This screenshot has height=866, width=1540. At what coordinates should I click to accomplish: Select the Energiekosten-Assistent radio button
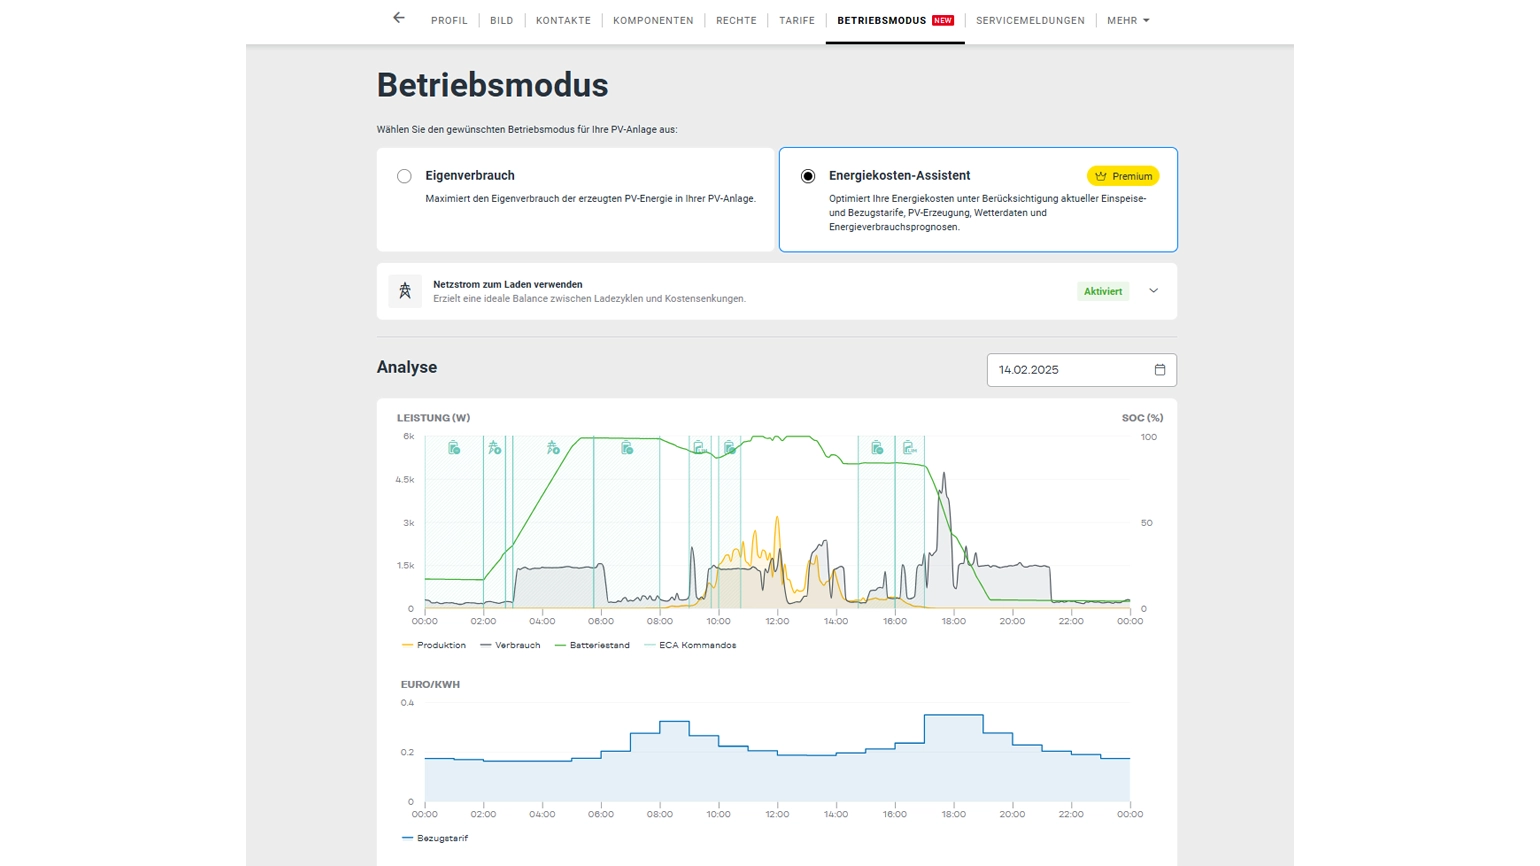pos(808,176)
